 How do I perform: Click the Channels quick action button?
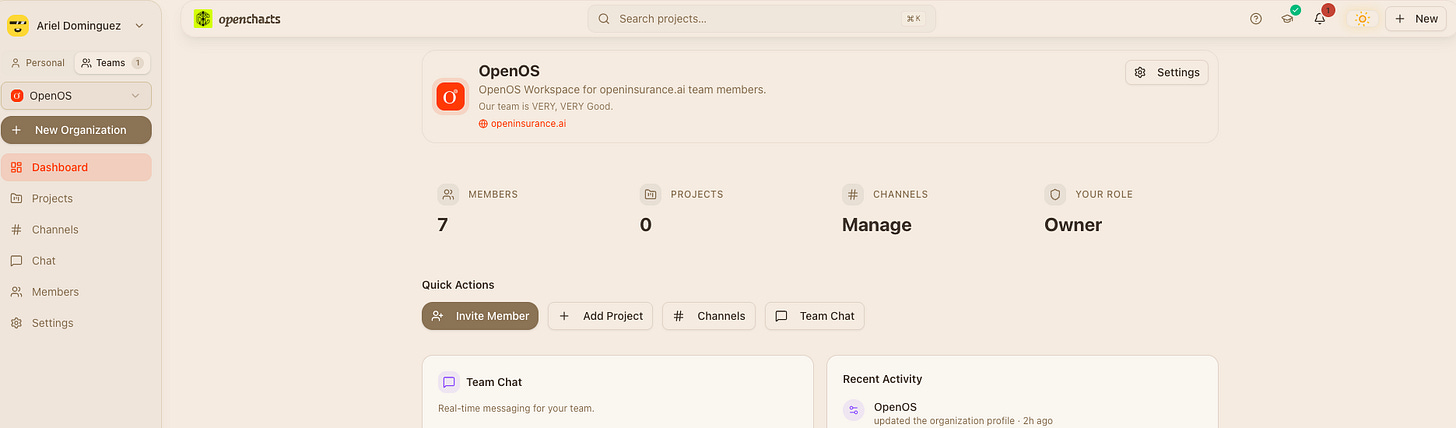709,316
